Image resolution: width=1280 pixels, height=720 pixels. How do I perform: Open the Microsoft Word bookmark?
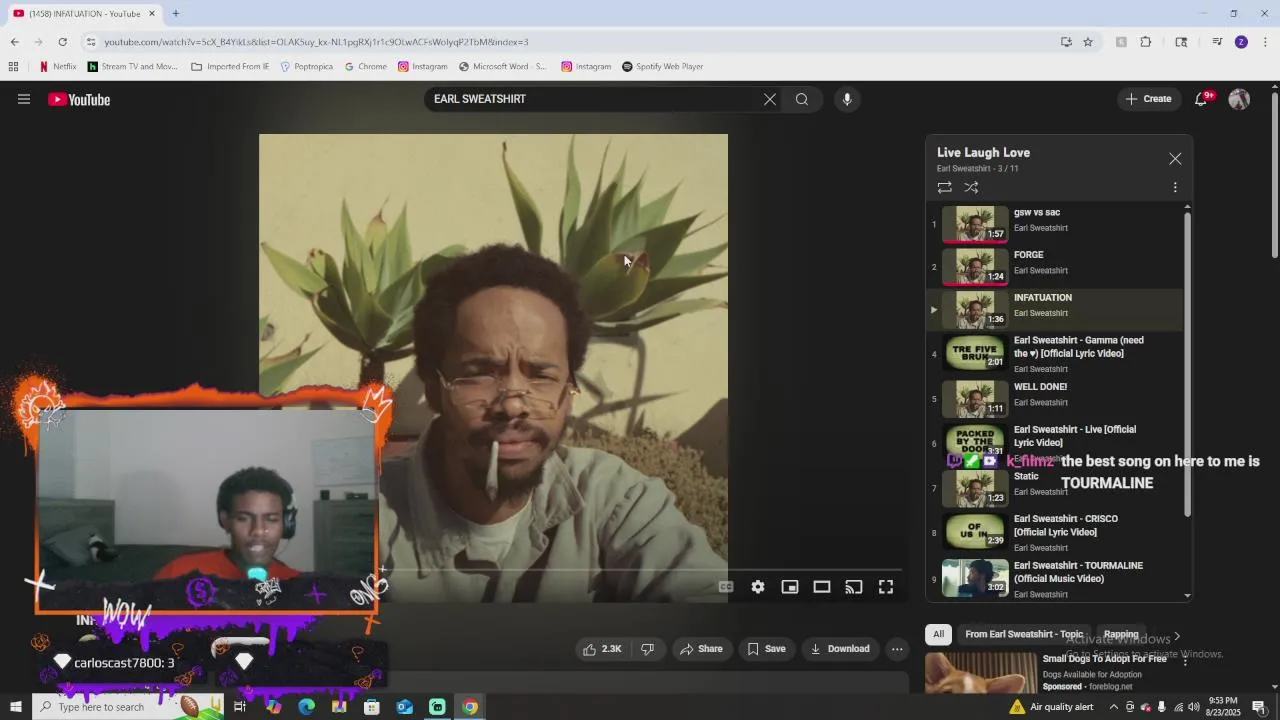[x=503, y=67]
